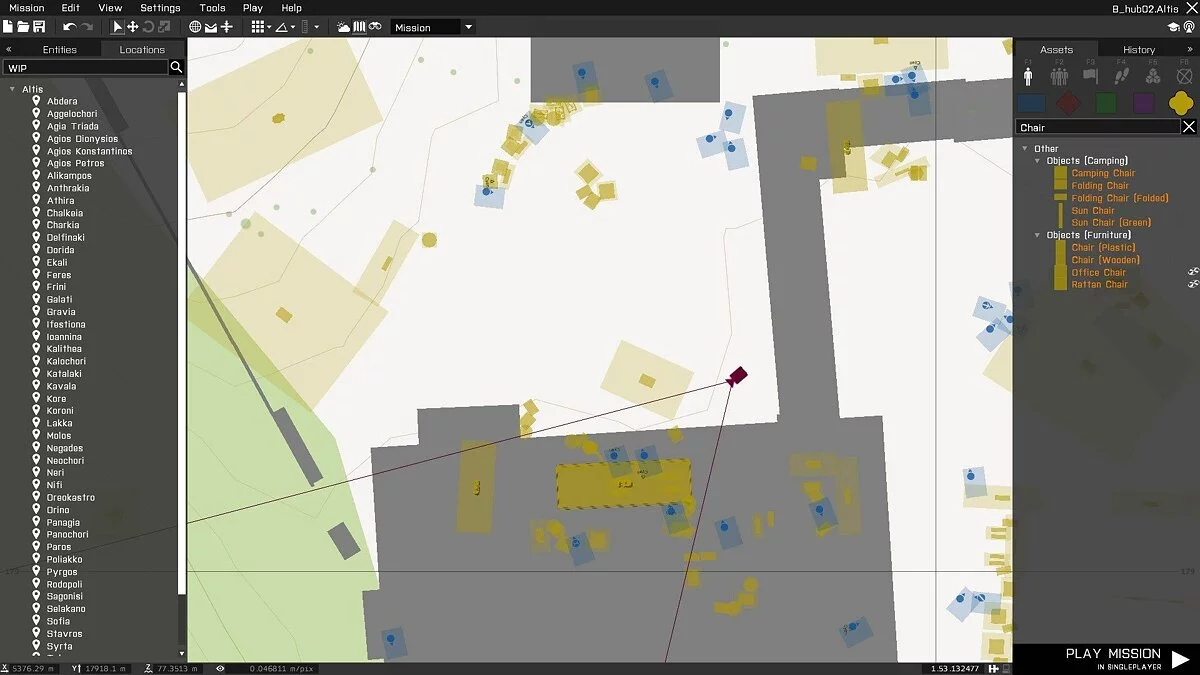Toggle the grid snapping toolbar option
This screenshot has height=675, width=1200.
(x=259, y=27)
